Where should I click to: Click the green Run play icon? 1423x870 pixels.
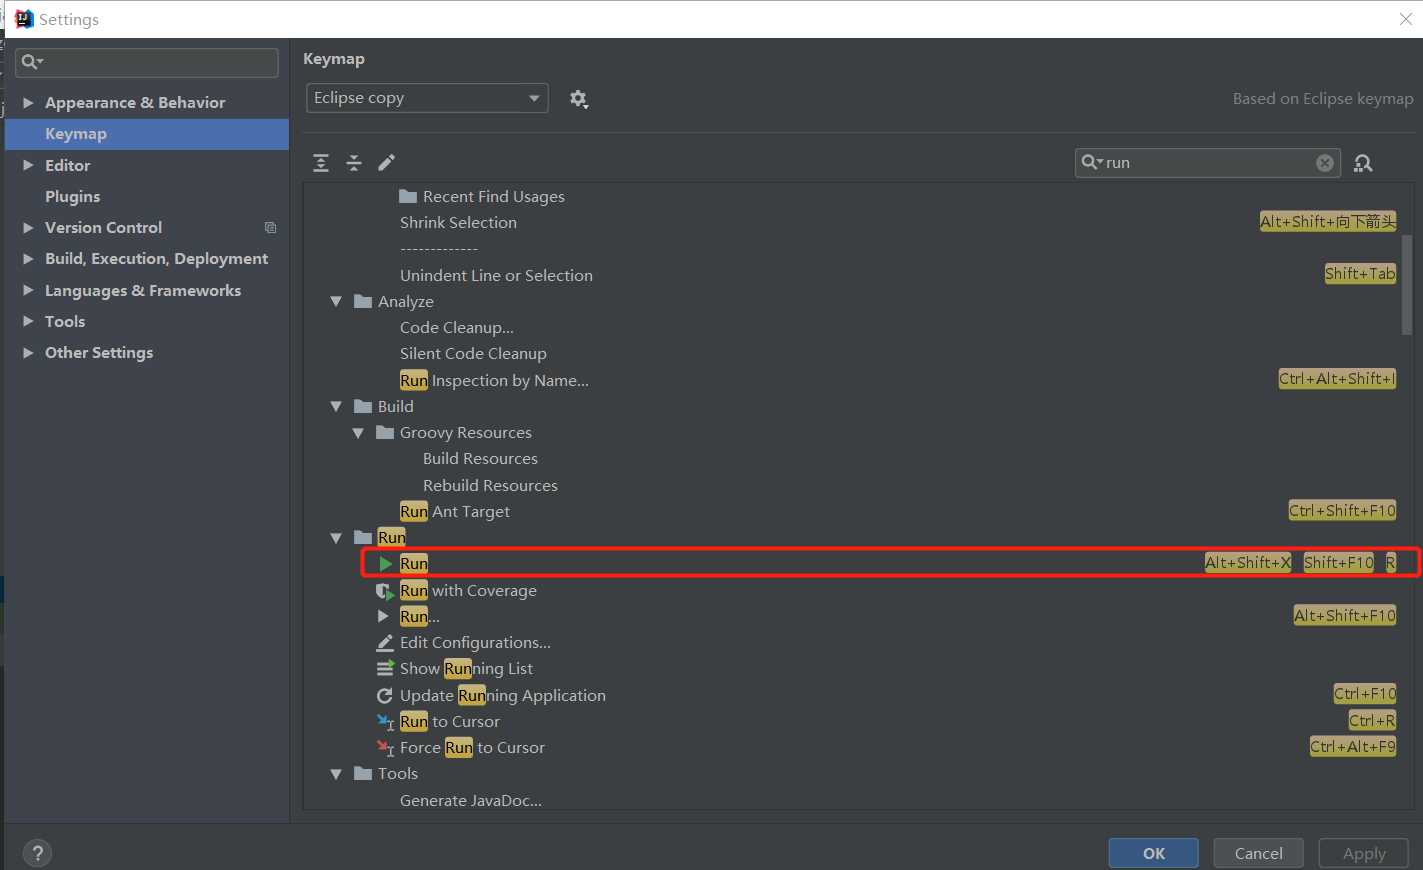[x=386, y=564]
